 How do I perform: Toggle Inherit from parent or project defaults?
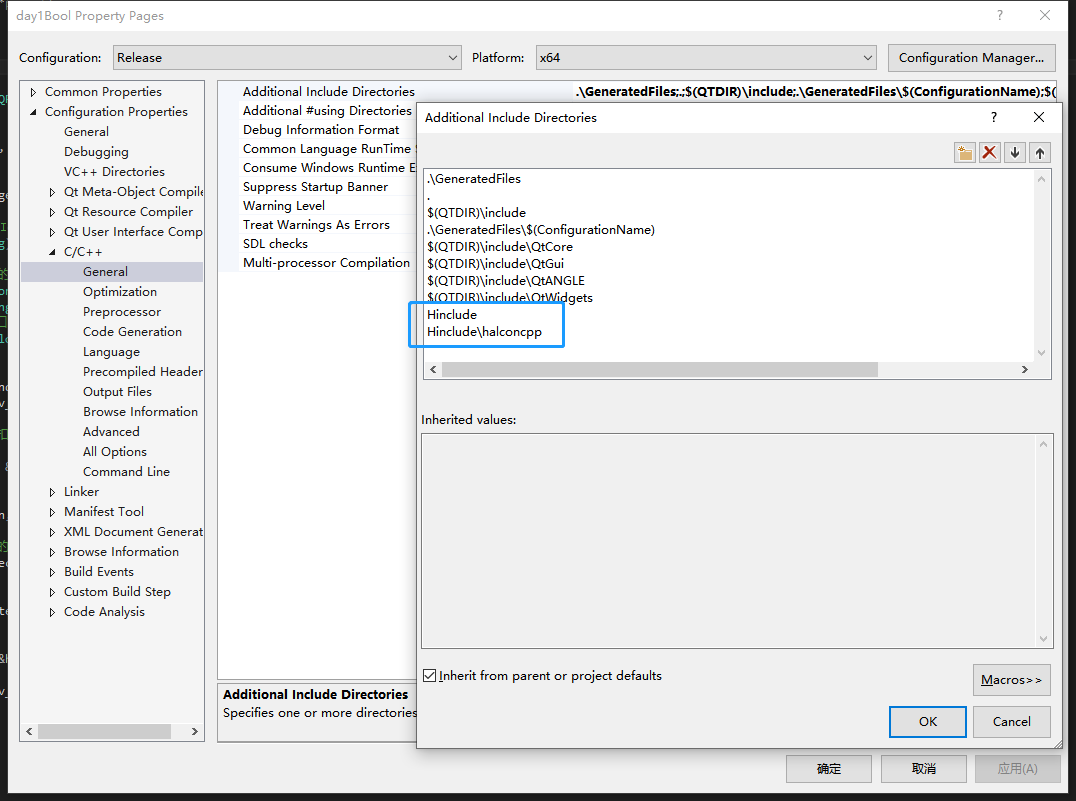[x=430, y=675]
